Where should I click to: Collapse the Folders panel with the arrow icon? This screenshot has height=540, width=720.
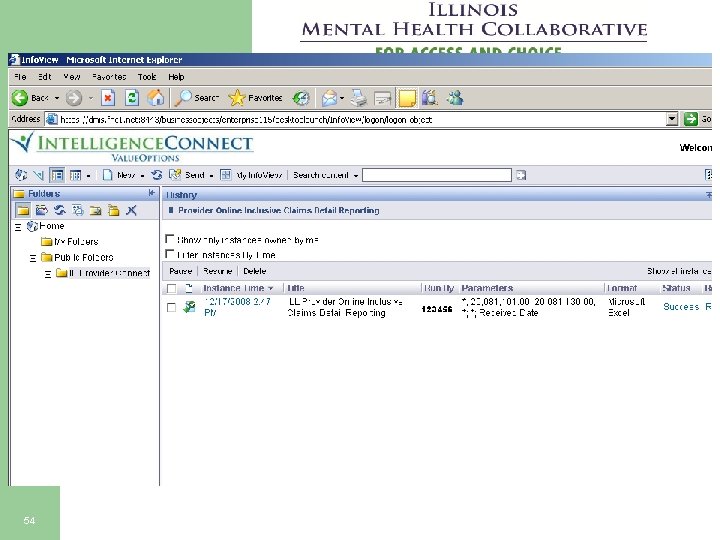click(152, 193)
